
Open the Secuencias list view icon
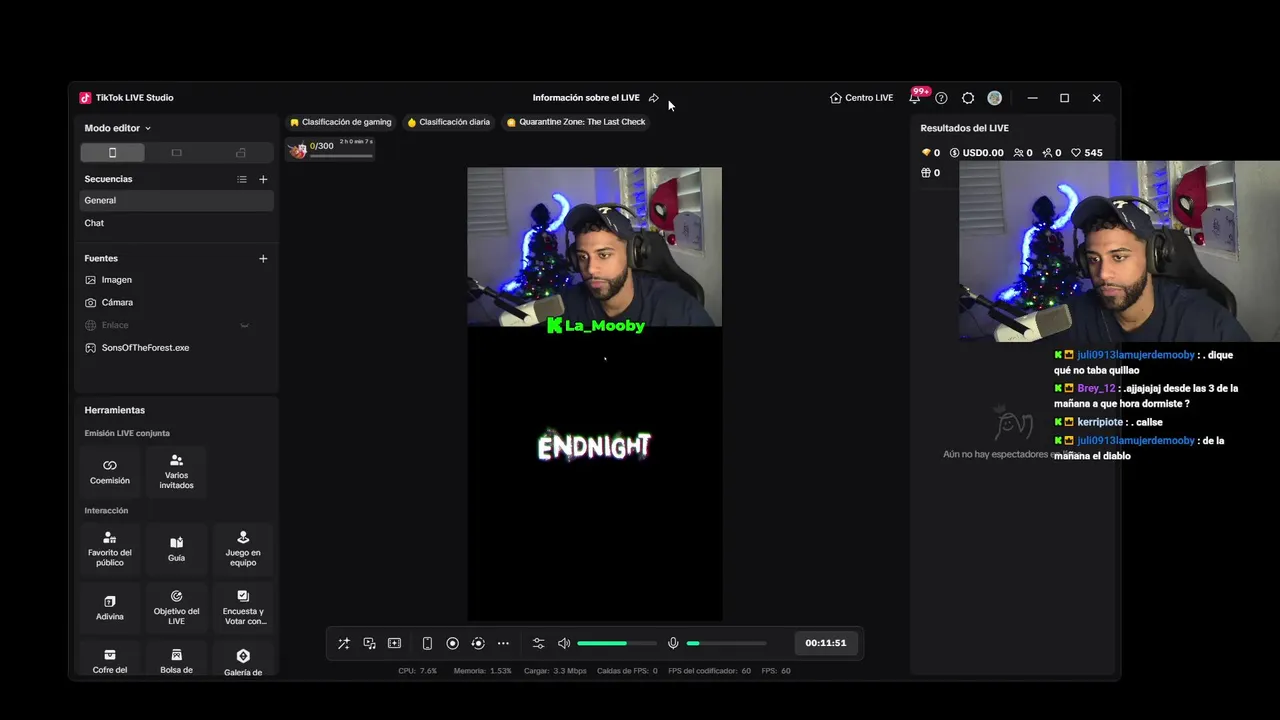241,179
